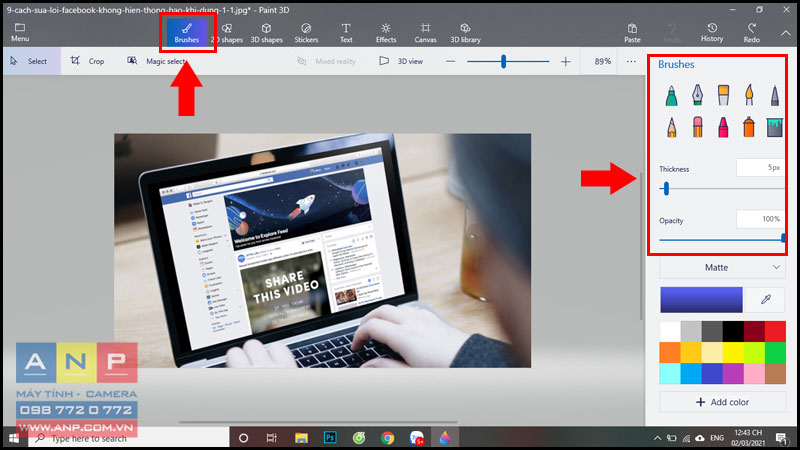800x450 pixels.
Task: Activate the Magic select tool
Action: click(x=156, y=61)
